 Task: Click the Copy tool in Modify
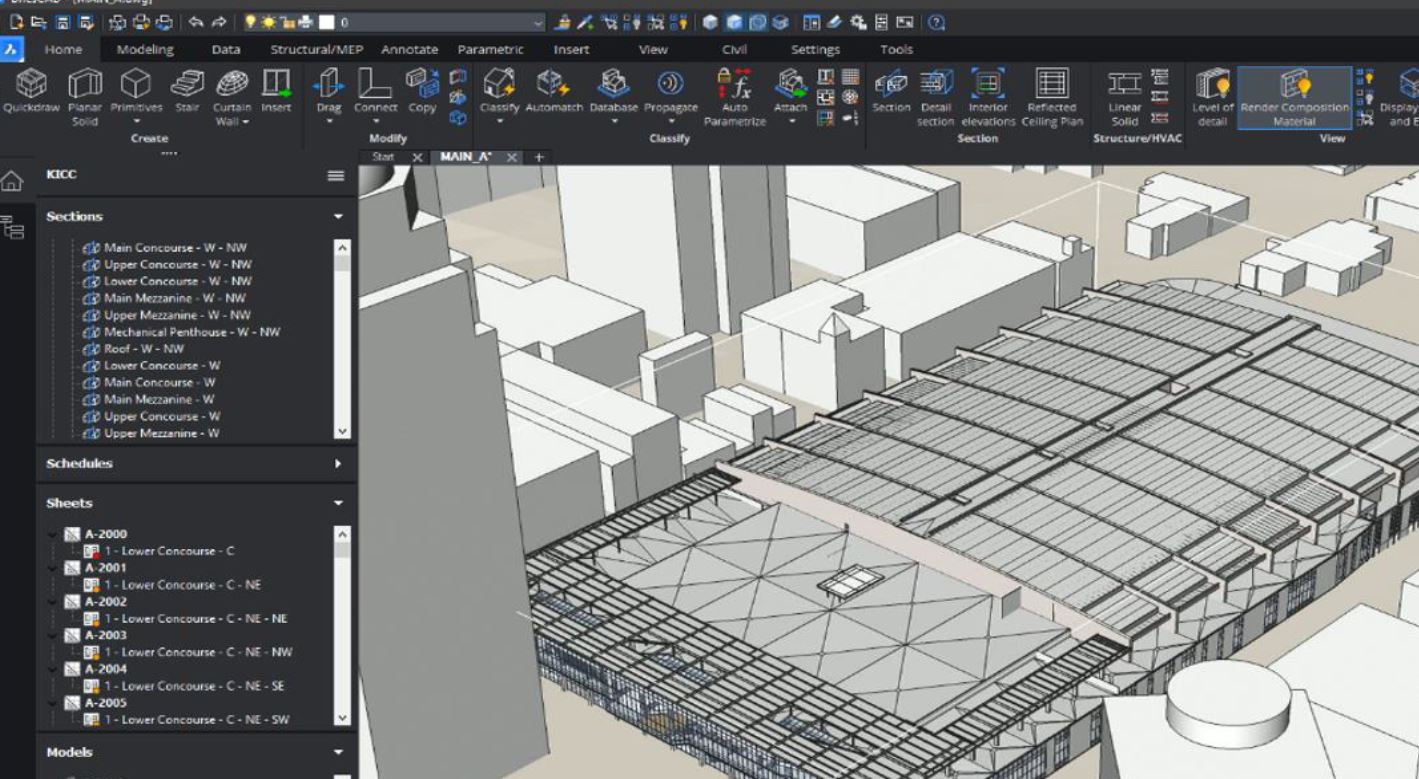click(422, 92)
